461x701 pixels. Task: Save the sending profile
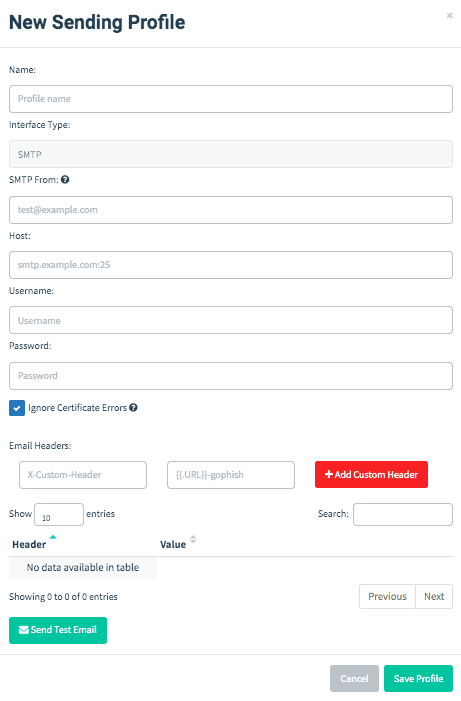tap(418, 679)
